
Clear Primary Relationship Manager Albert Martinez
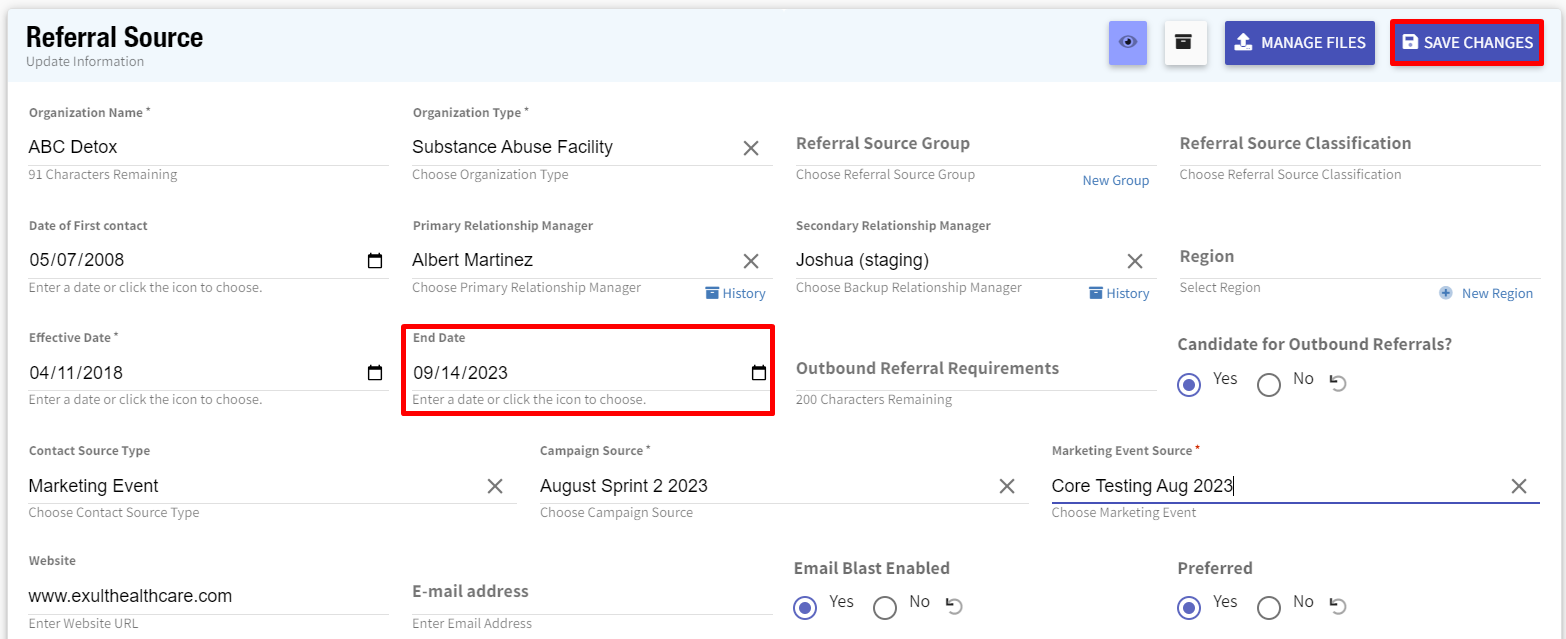click(x=751, y=261)
